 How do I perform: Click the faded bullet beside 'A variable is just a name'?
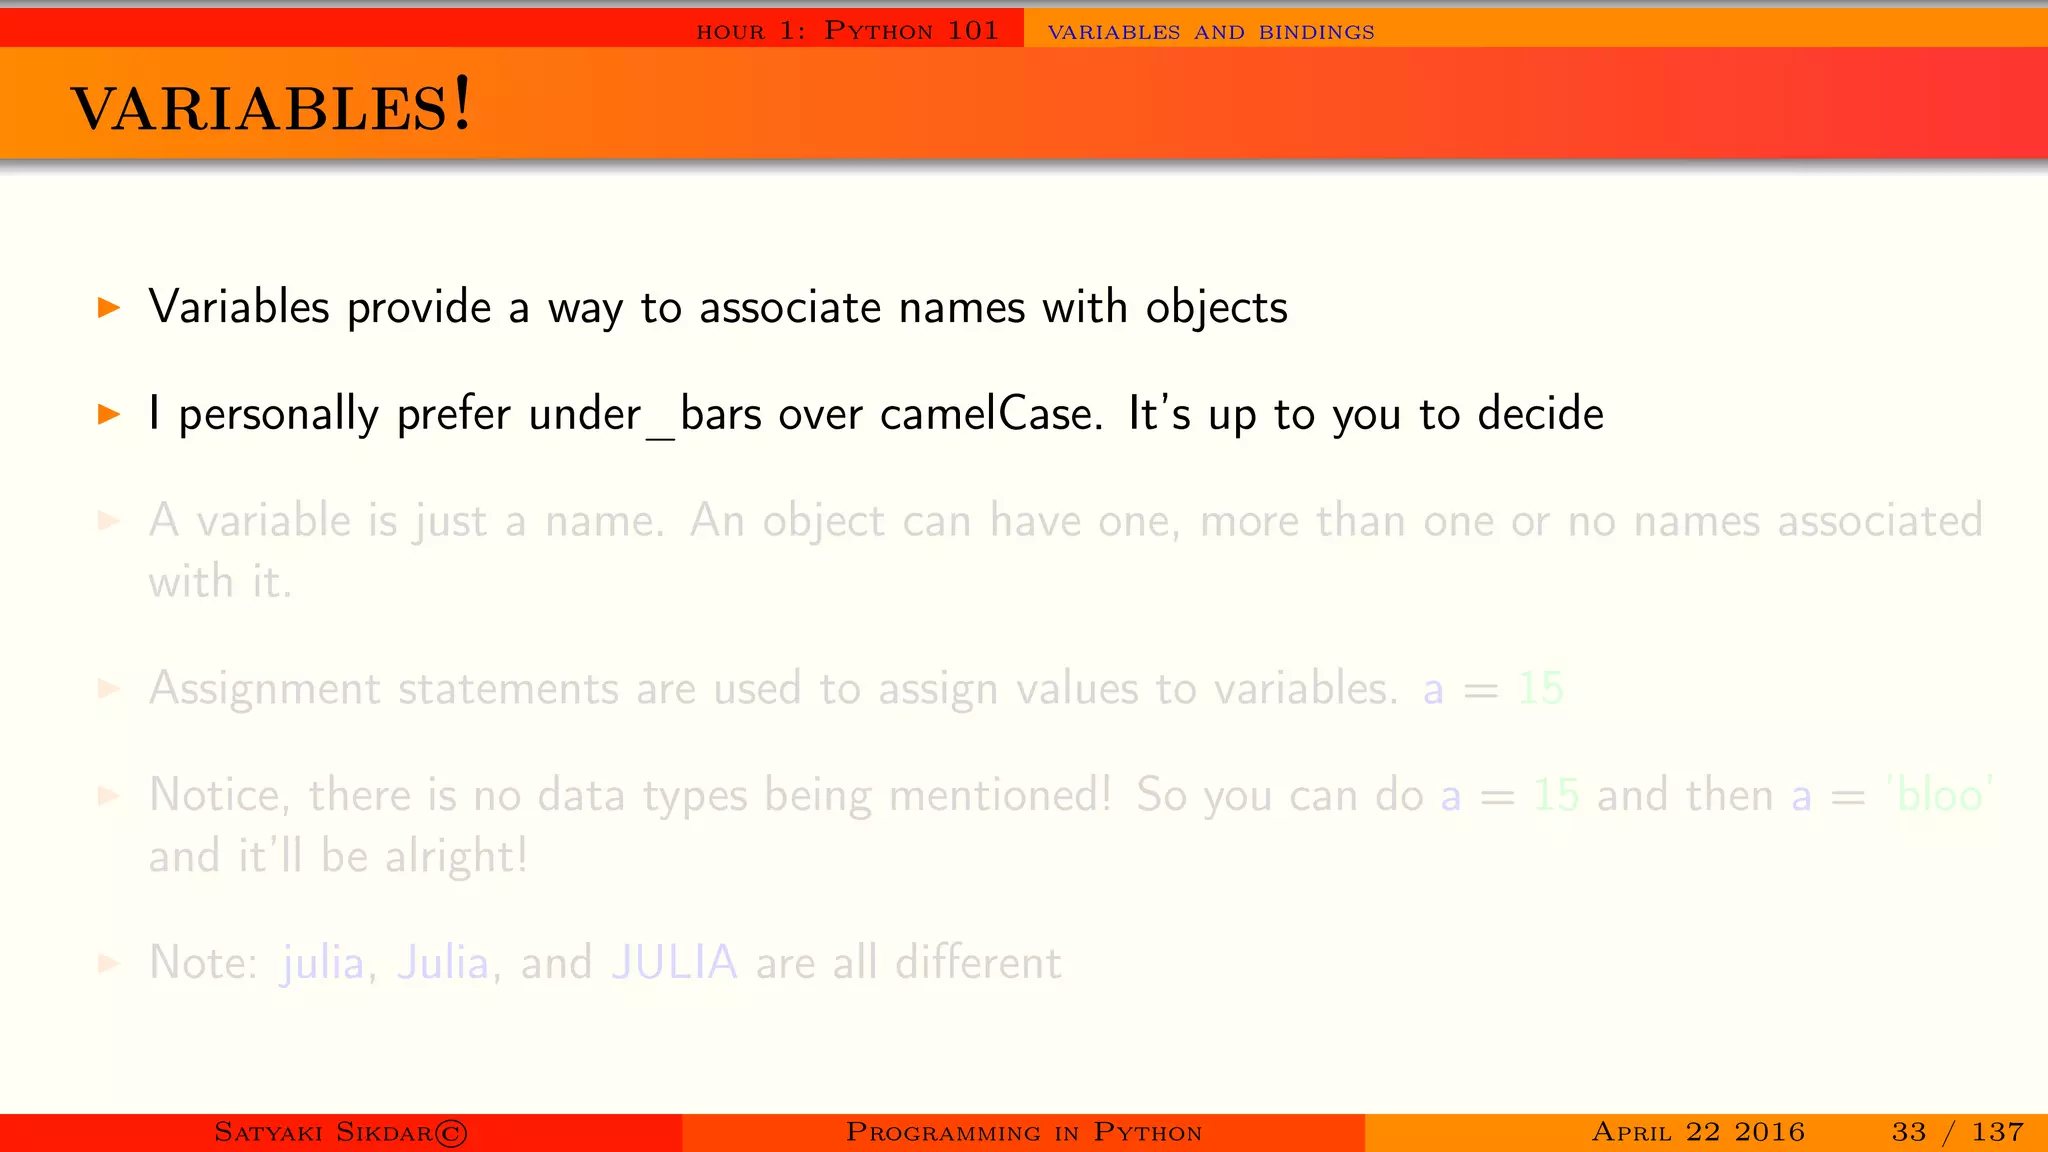point(109,520)
